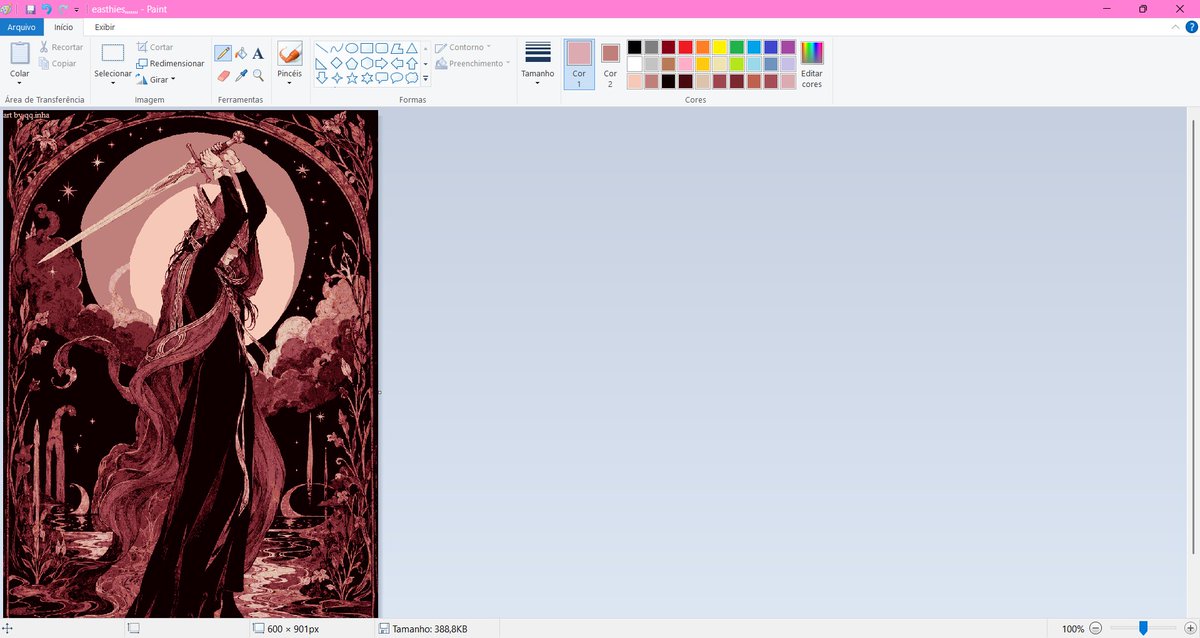The image size is (1200, 638).
Task: Choose the Four-point star shape
Action: 337,78
